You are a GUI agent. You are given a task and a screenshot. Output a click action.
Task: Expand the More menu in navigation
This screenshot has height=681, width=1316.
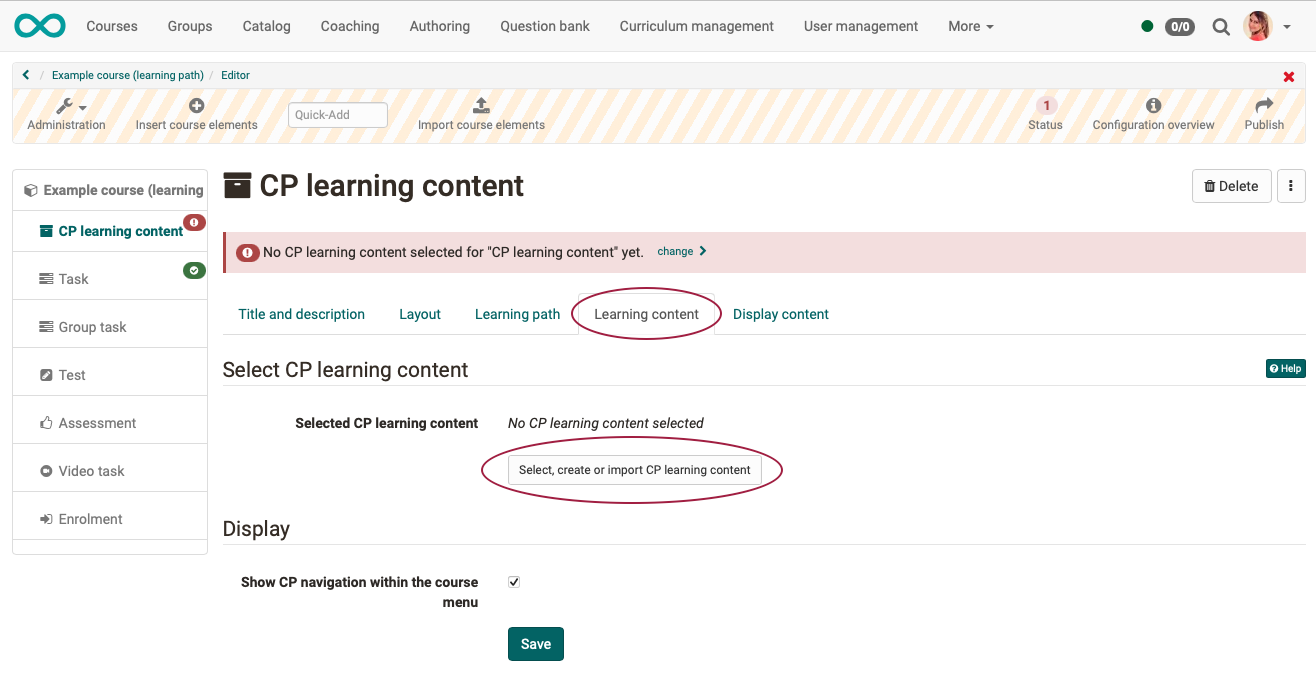point(970,26)
